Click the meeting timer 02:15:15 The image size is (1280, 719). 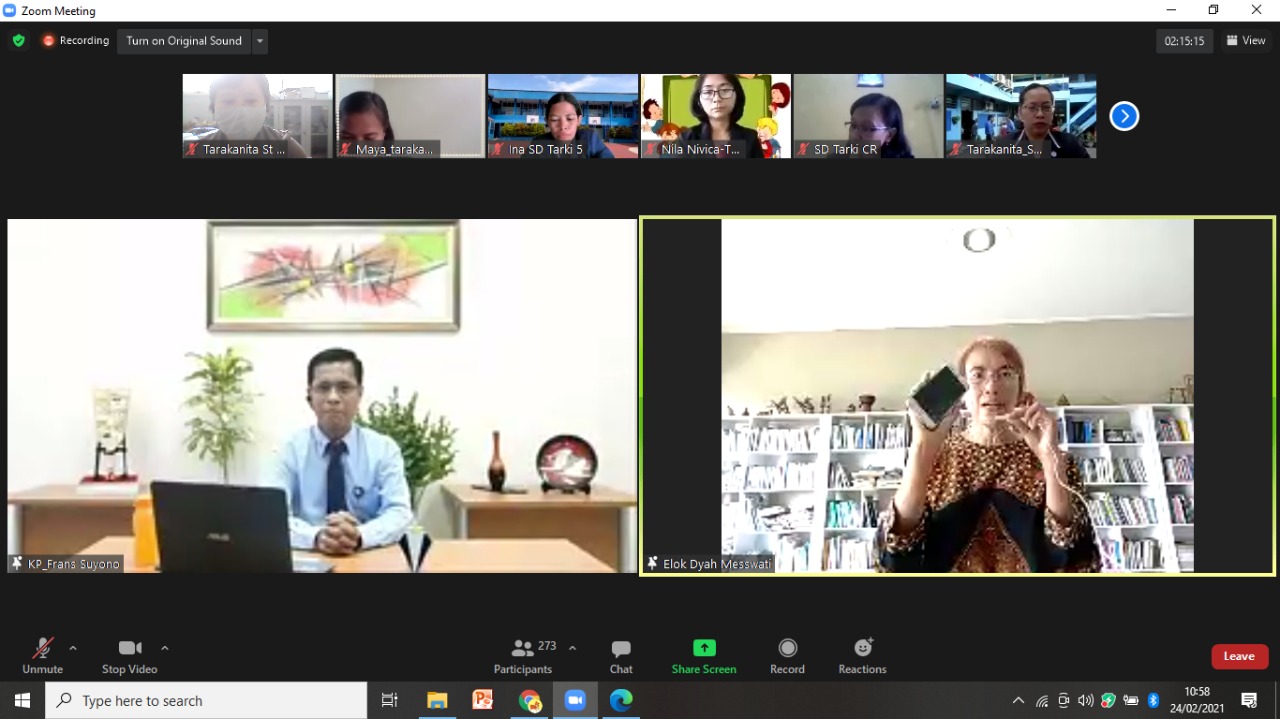tap(1185, 41)
